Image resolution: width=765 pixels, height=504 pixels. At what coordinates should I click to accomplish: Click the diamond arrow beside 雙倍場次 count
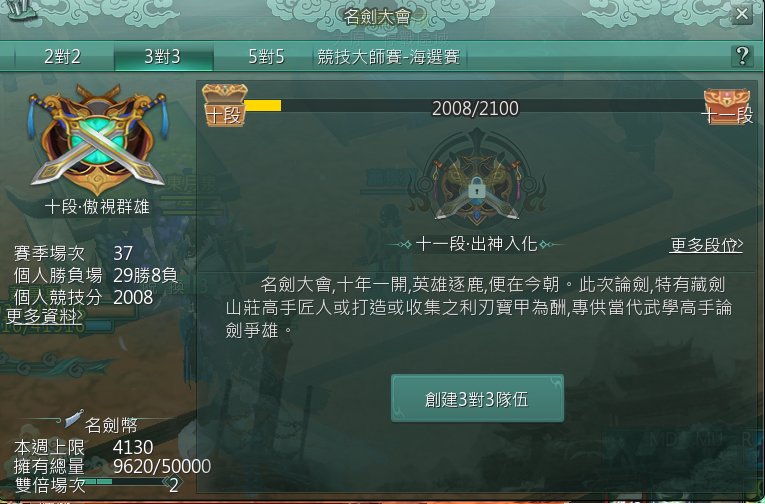pos(174,484)
